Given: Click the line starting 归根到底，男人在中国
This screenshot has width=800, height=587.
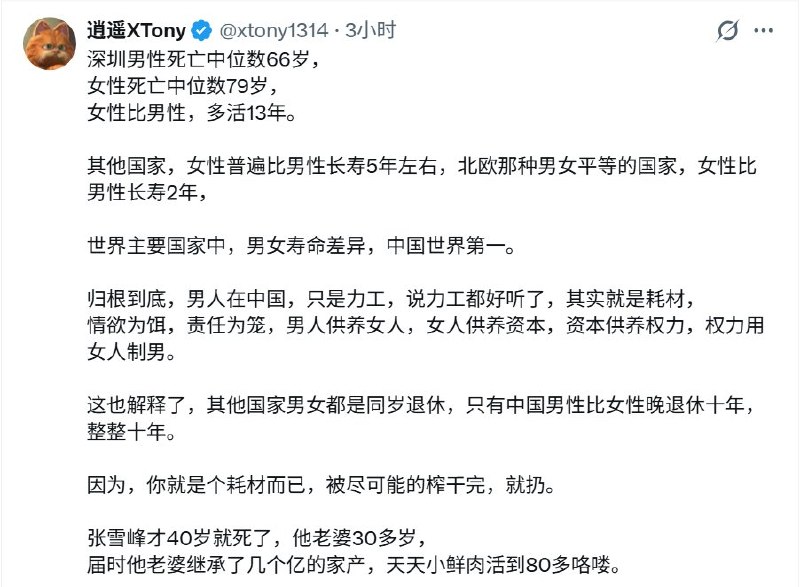Looking at the screenshot, I should click(x=390, y=300).
